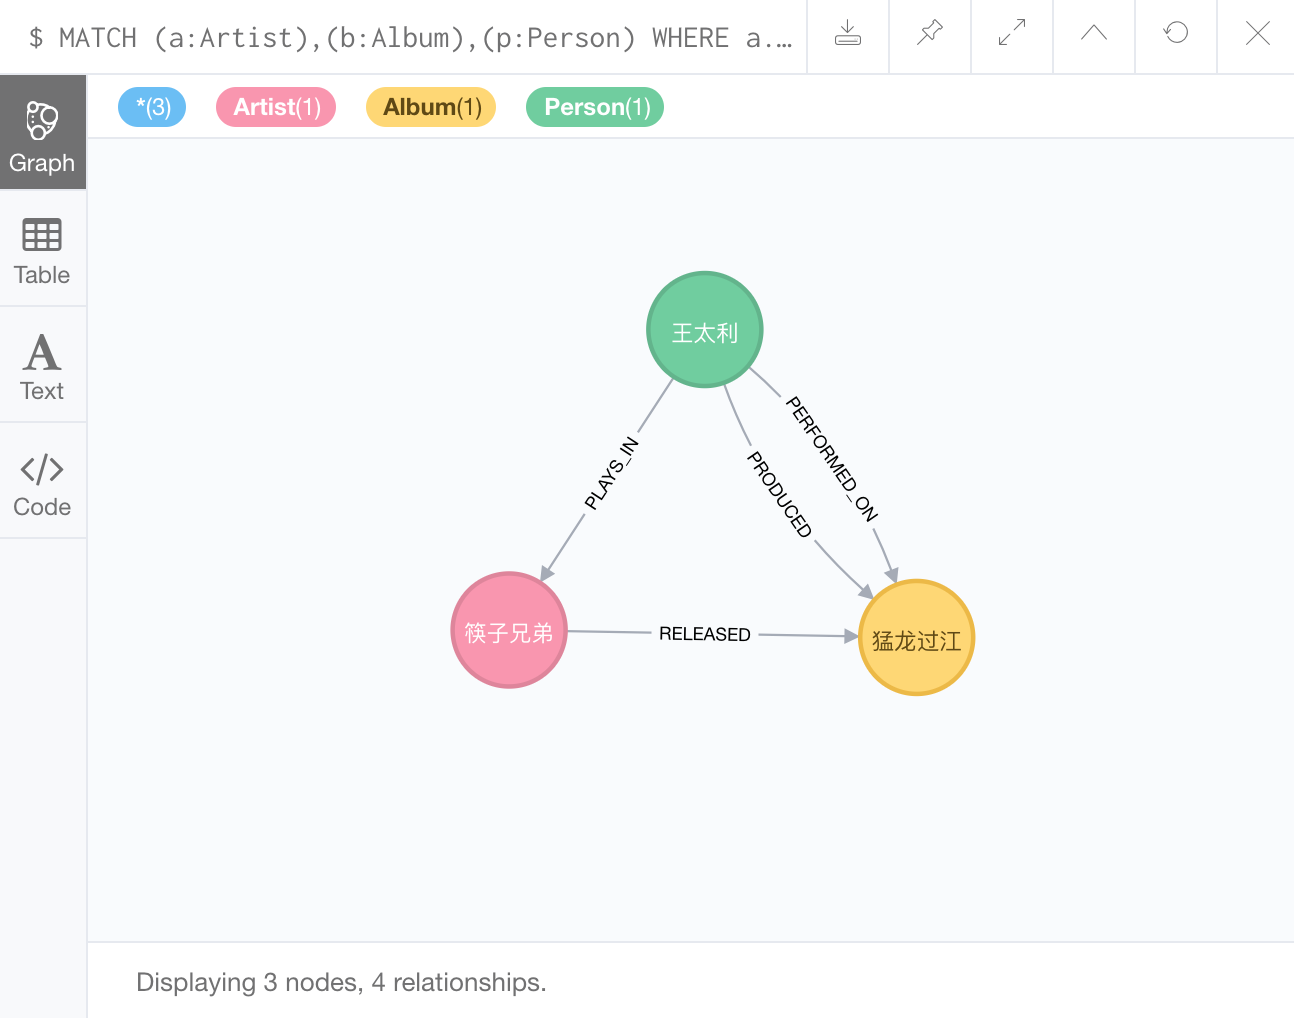The height and width of the screenshot is (1018, 1294).
Task: Select the blue *(3) all-nodes label
Action: (x=152, y=107)
